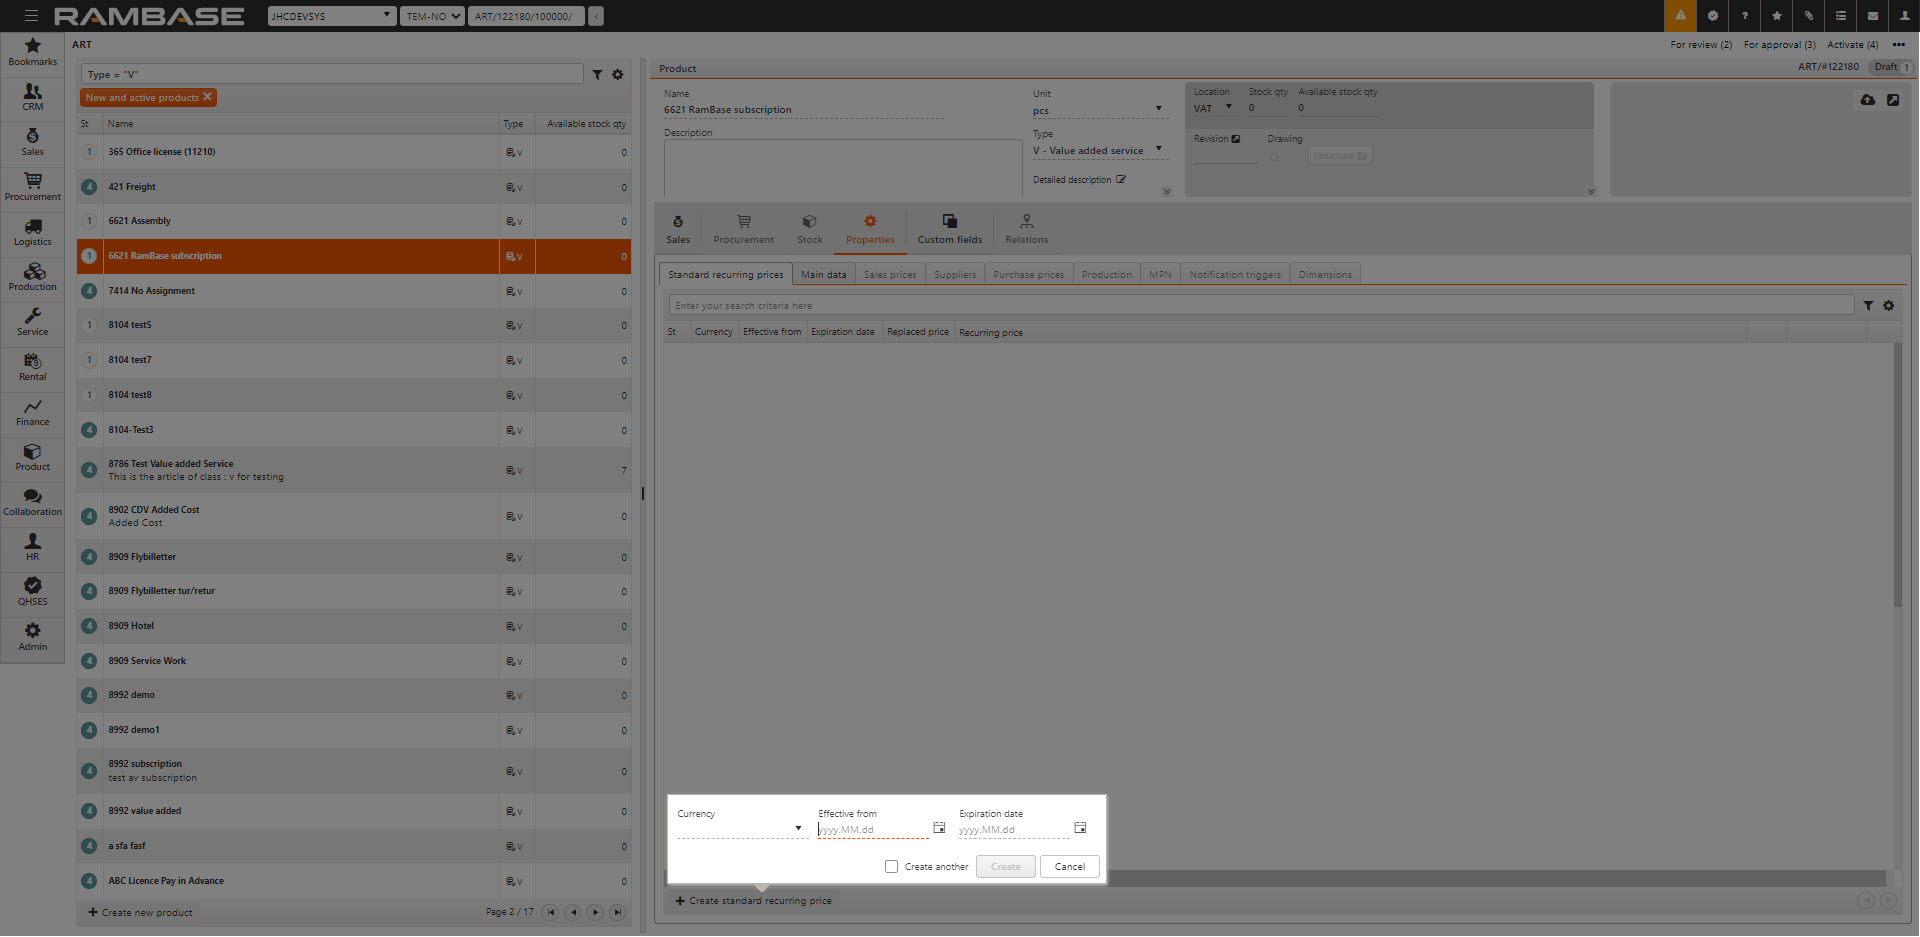Click the Effective from date field
Image resolution: width=1920 pixels, height=937 pixels.
pyautogui.click(x=870, y=829)
